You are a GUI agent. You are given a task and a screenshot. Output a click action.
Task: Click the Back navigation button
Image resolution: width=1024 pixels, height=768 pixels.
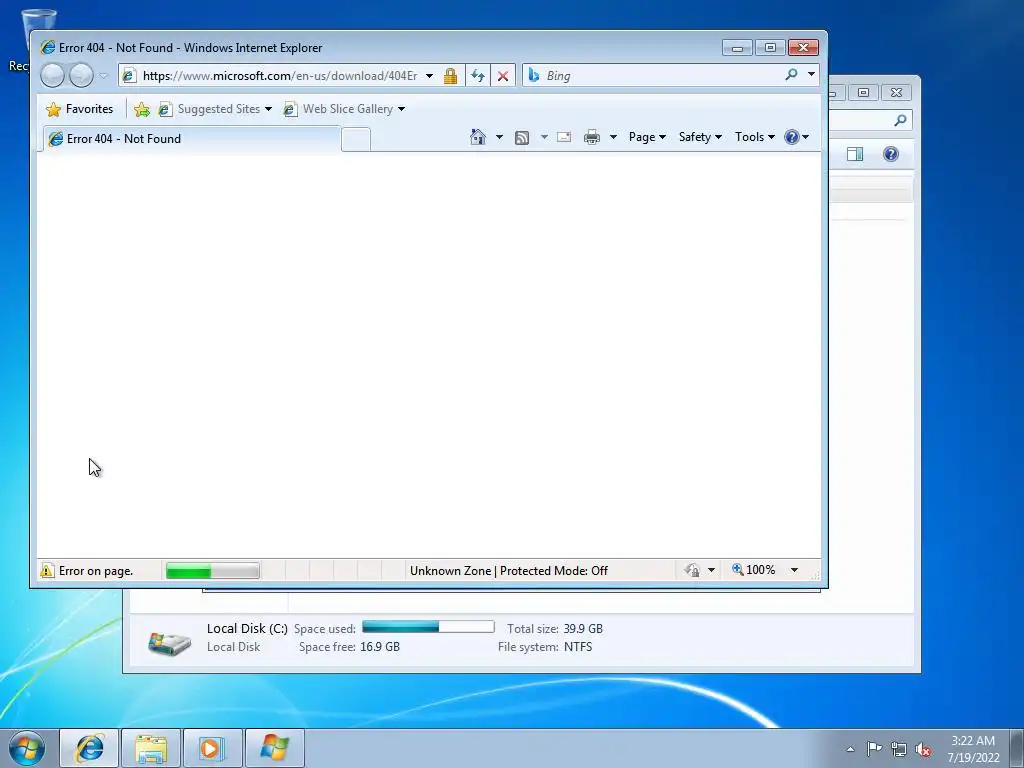(52, 76)
